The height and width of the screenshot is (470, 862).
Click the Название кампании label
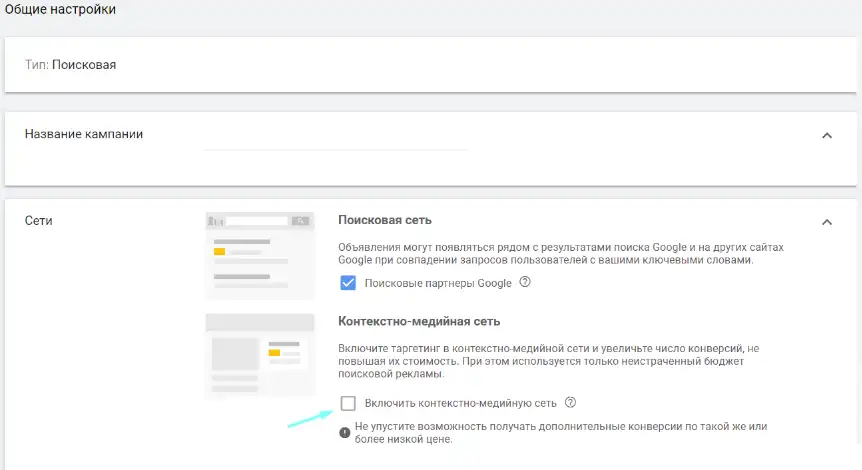[84, 134]
